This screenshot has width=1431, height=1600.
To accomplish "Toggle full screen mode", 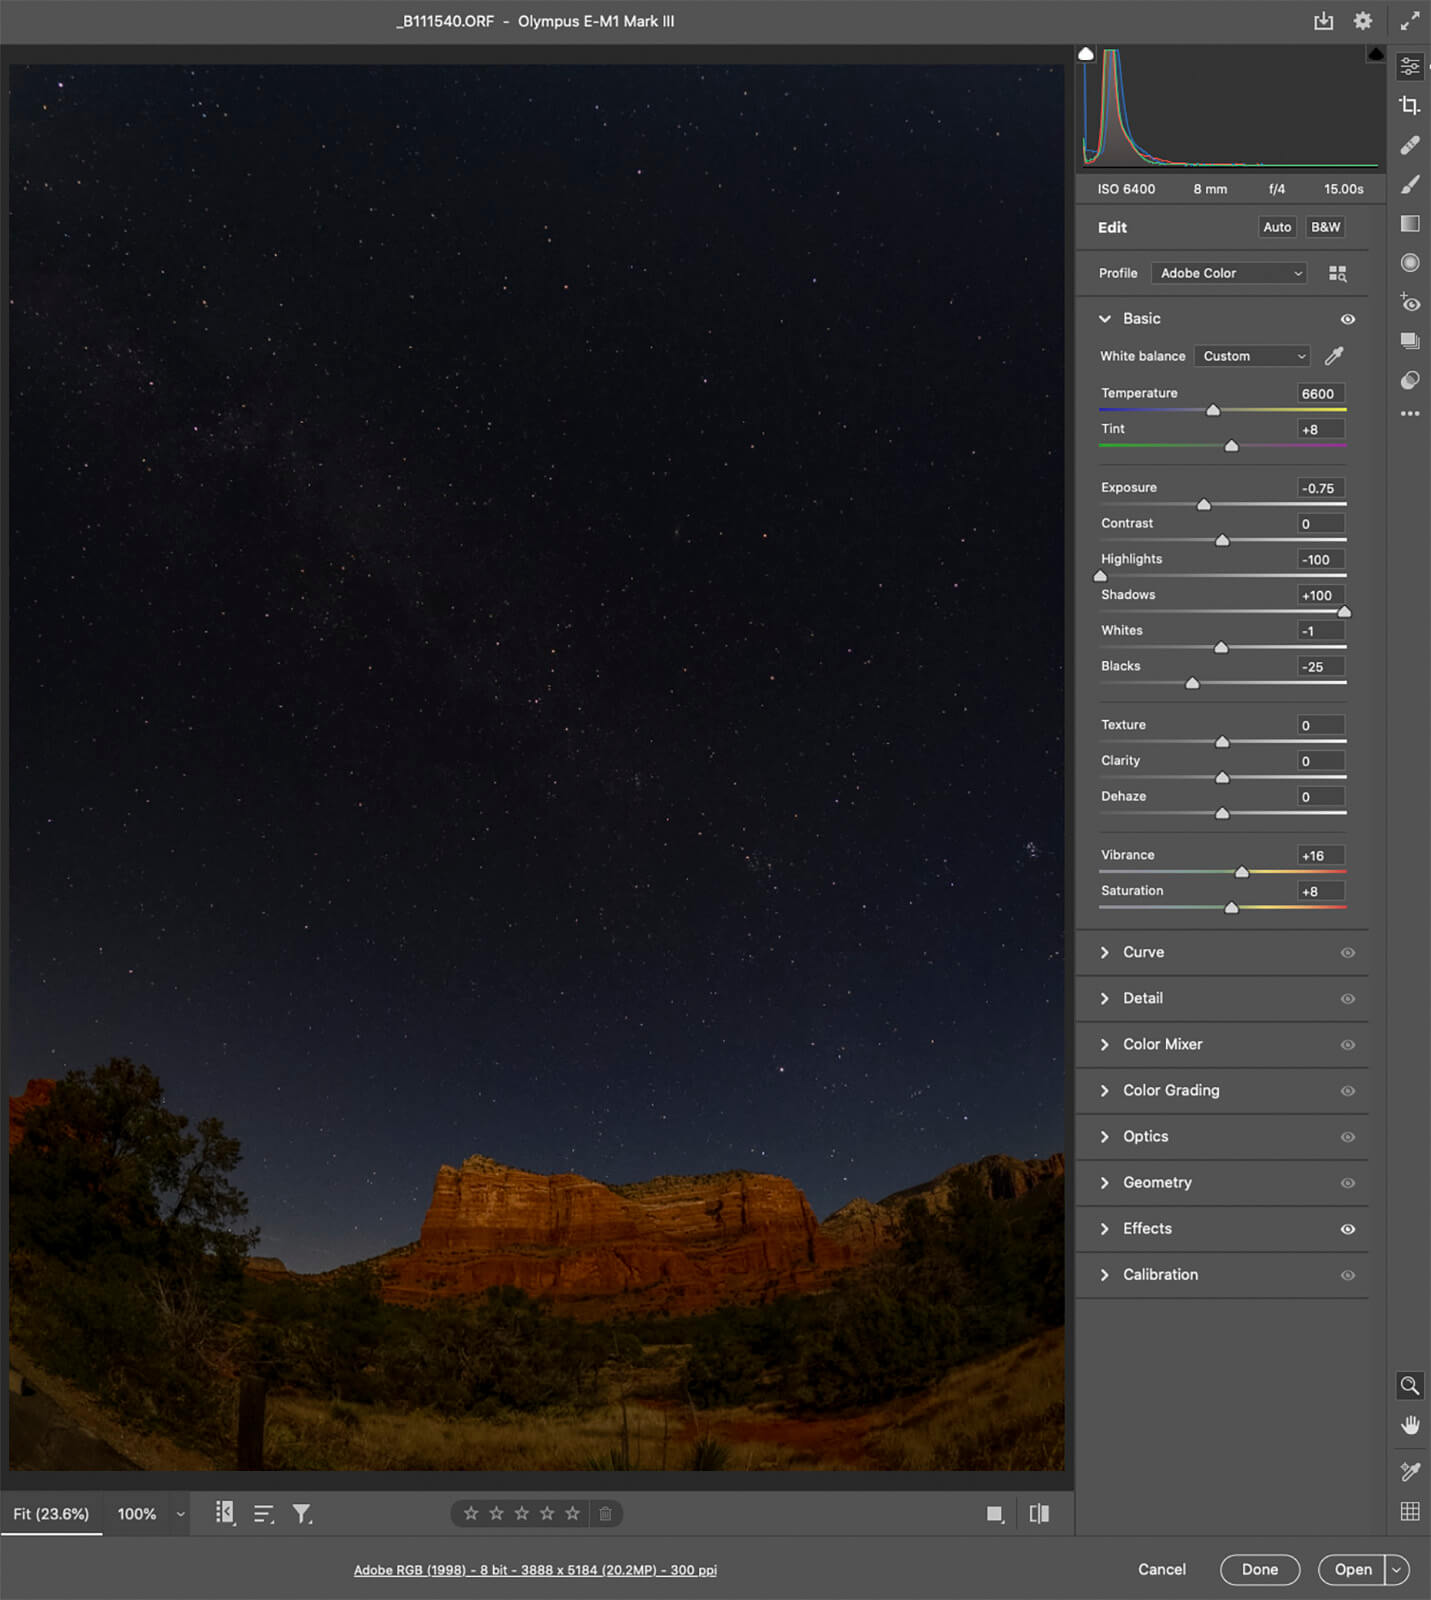I will tap(1409, 21).
